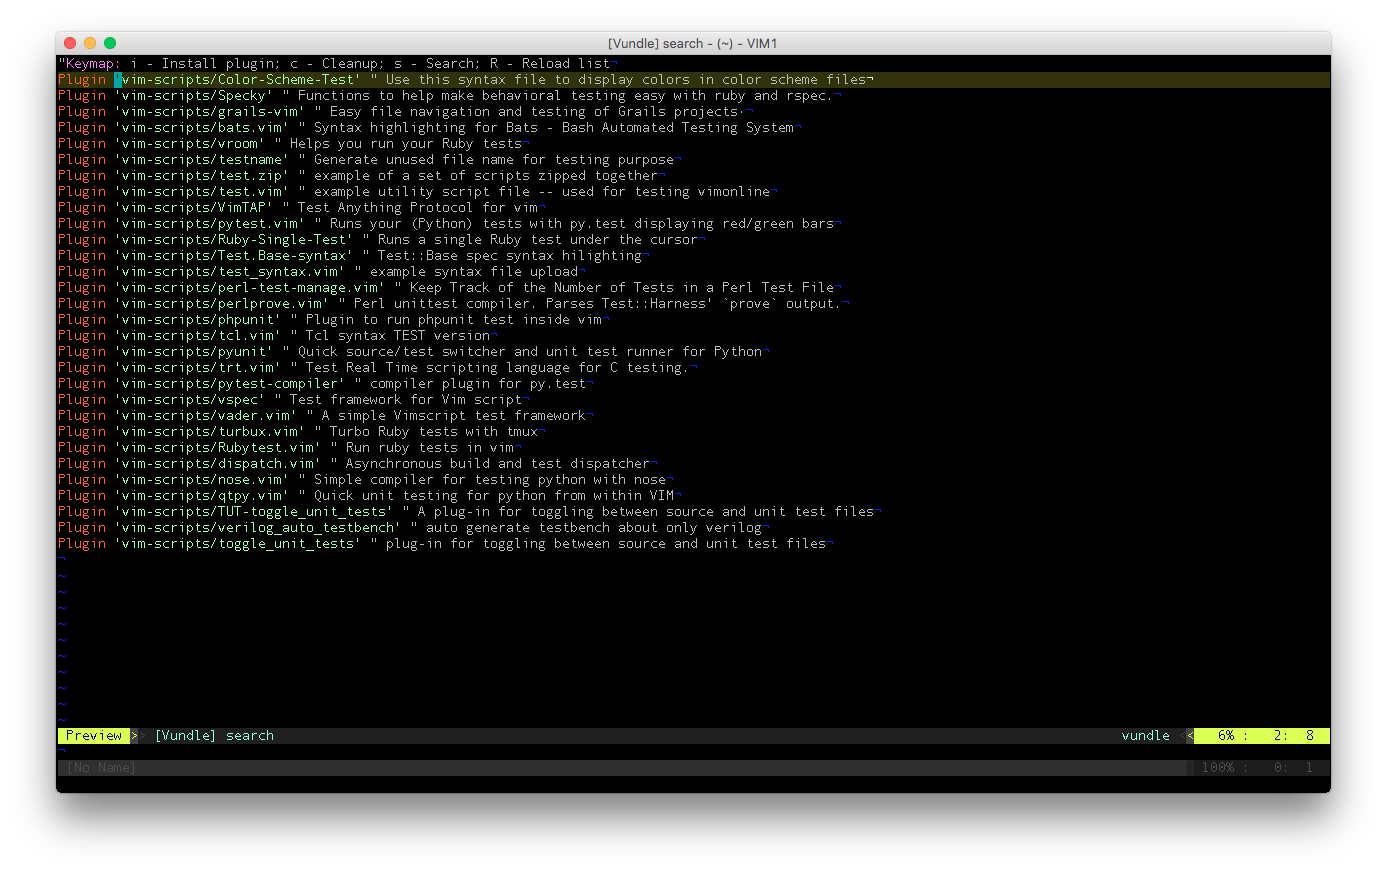Click 'Turbo Ruby tests with tmux' description
This screenshot has height=873, width=1387.
point(434,432)
